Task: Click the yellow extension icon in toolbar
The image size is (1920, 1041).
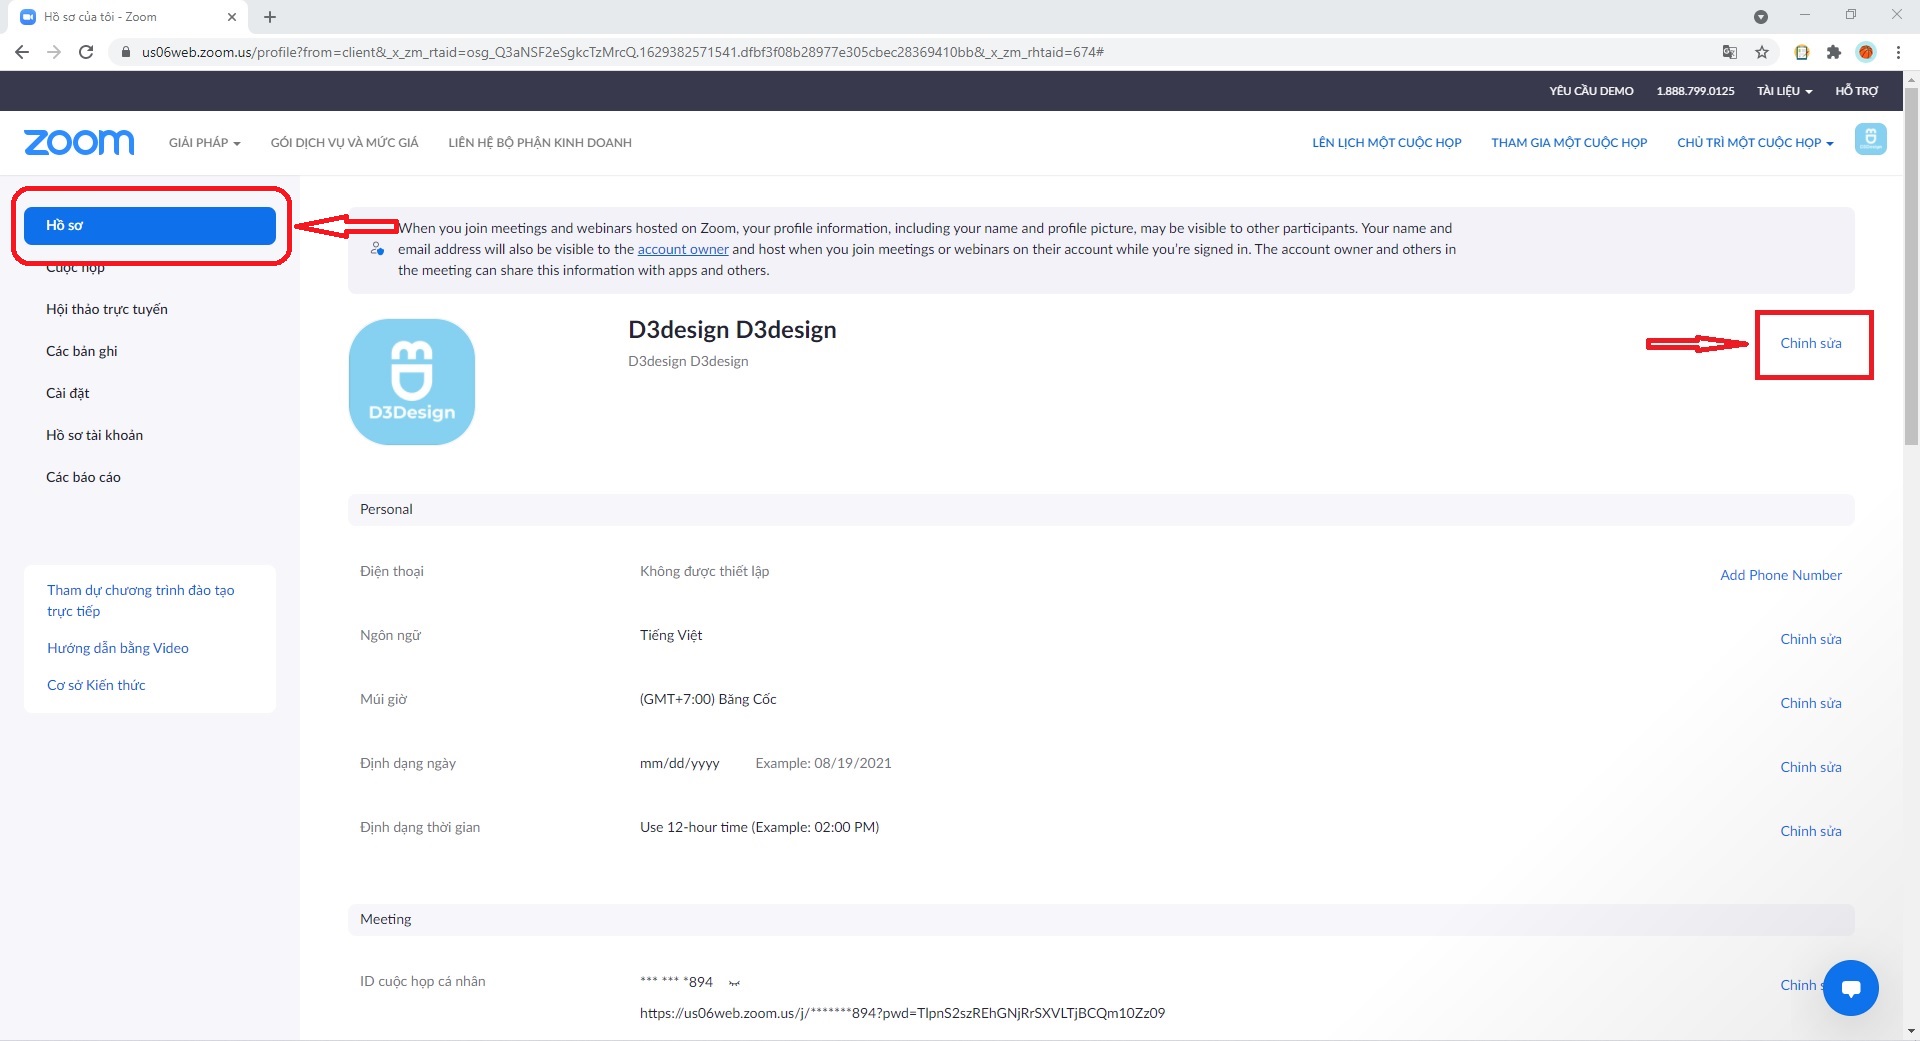Action: click(x=1802, y=52)
